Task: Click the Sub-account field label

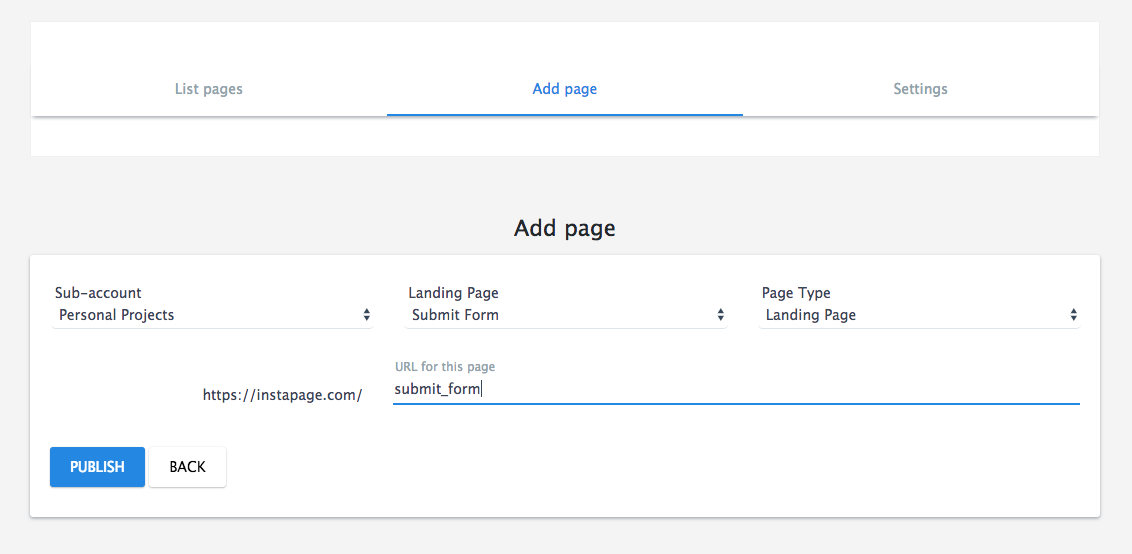Action: pos(98,293)
